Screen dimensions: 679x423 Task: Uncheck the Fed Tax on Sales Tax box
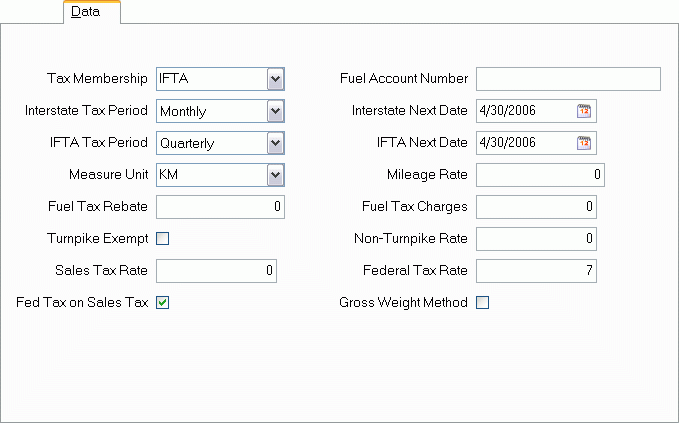[x=163, y=303]
